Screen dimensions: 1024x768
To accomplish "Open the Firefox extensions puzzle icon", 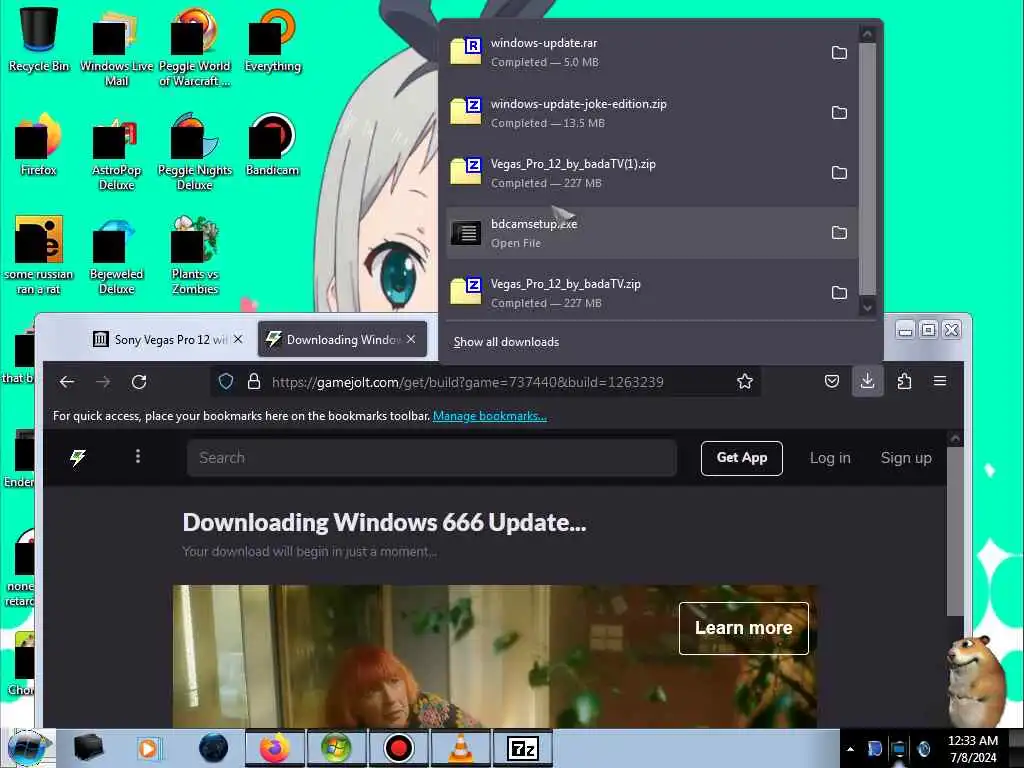I will click(x=904, y=381).
